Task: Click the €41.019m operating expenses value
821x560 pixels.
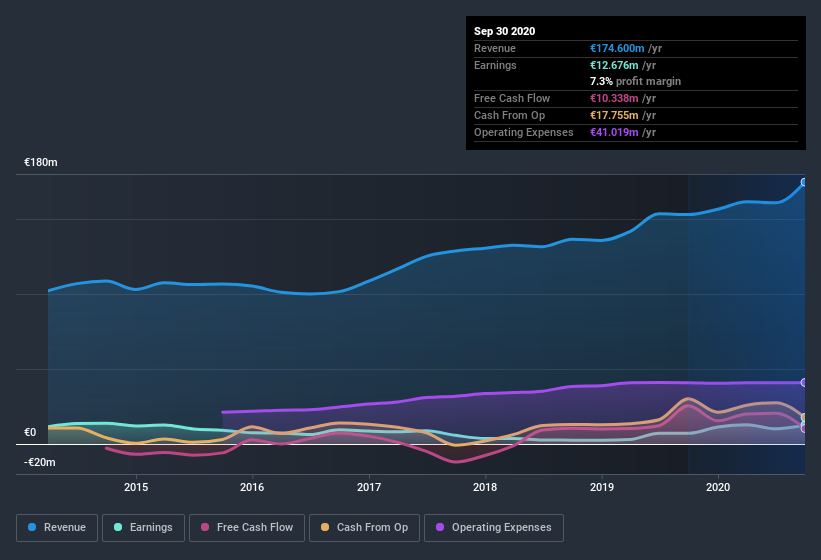Action: pos(614,132)
